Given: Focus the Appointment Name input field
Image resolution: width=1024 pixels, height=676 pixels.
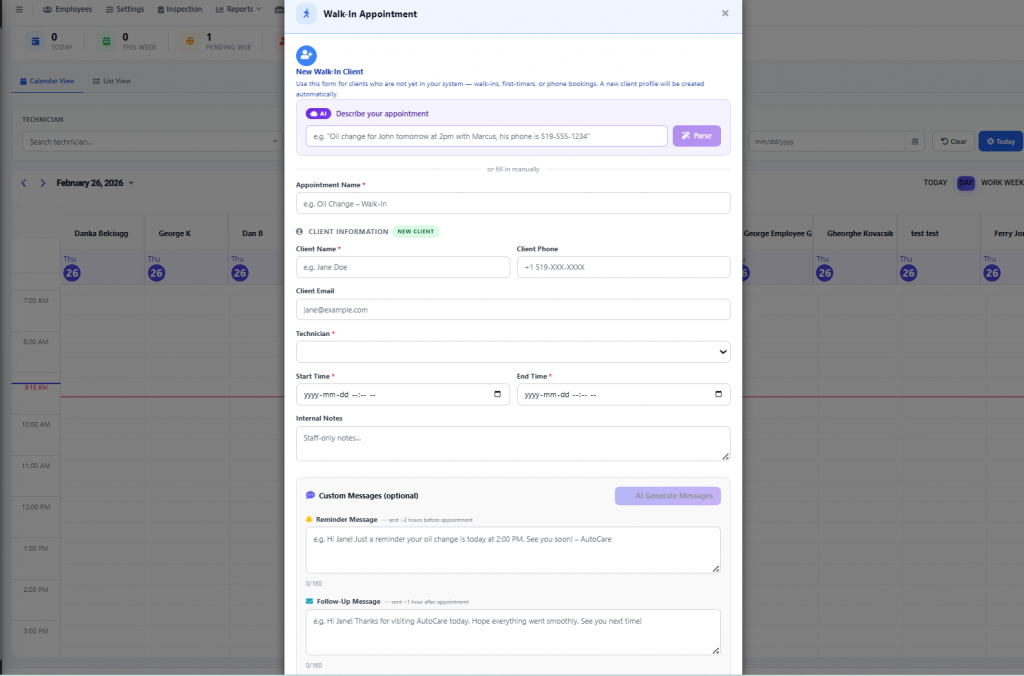Looking at the screenshot, I should (513, 203).
